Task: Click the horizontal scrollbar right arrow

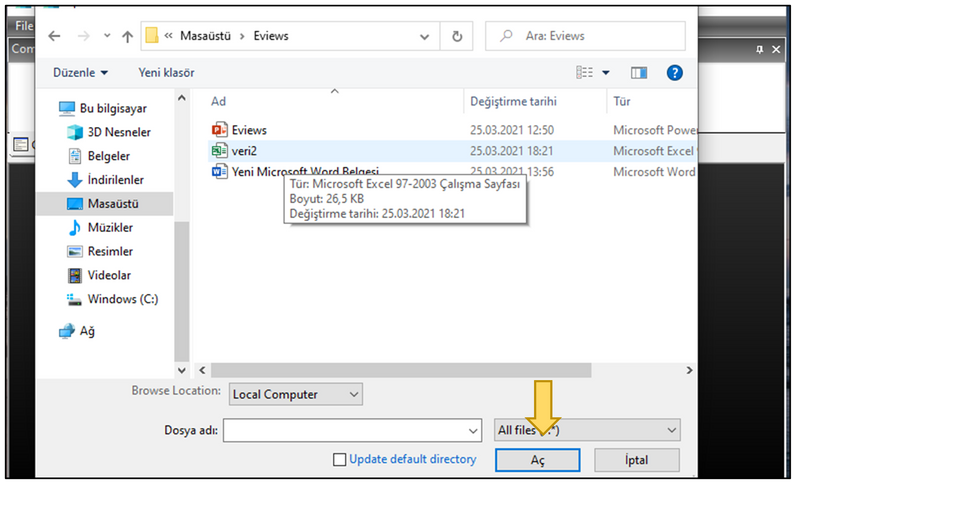Action: pos(689,371)
